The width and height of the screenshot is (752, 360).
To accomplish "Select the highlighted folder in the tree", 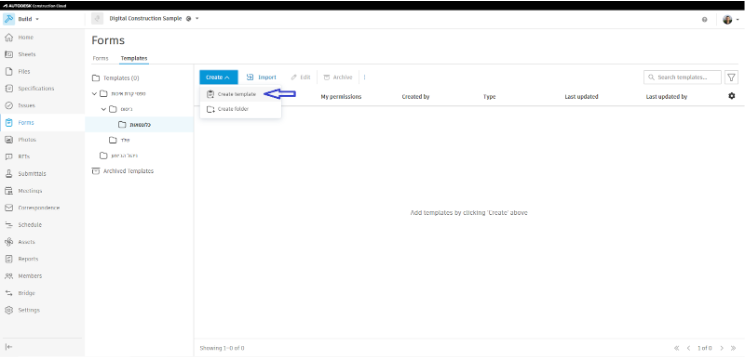I will click(140, 125).
